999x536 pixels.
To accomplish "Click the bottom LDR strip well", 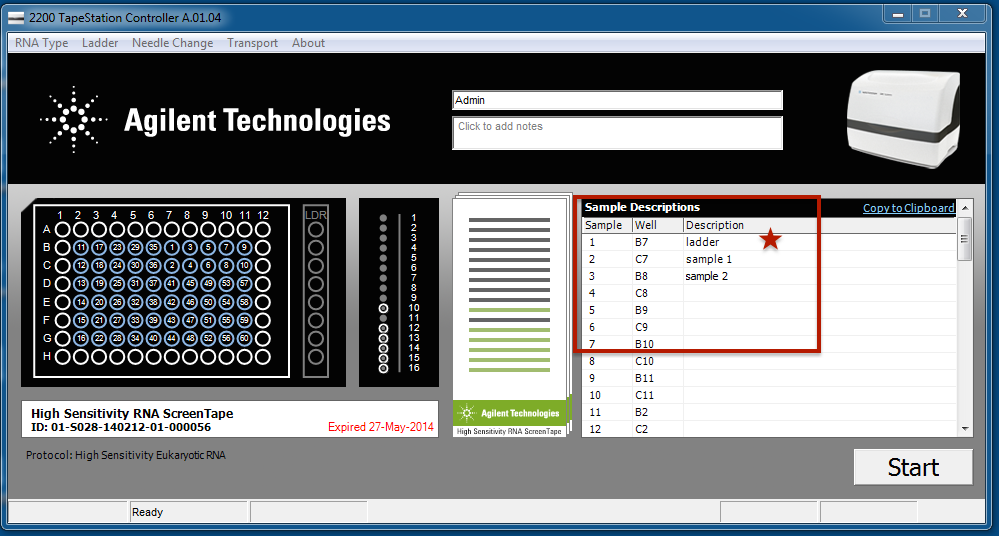I will coord(316,357).
